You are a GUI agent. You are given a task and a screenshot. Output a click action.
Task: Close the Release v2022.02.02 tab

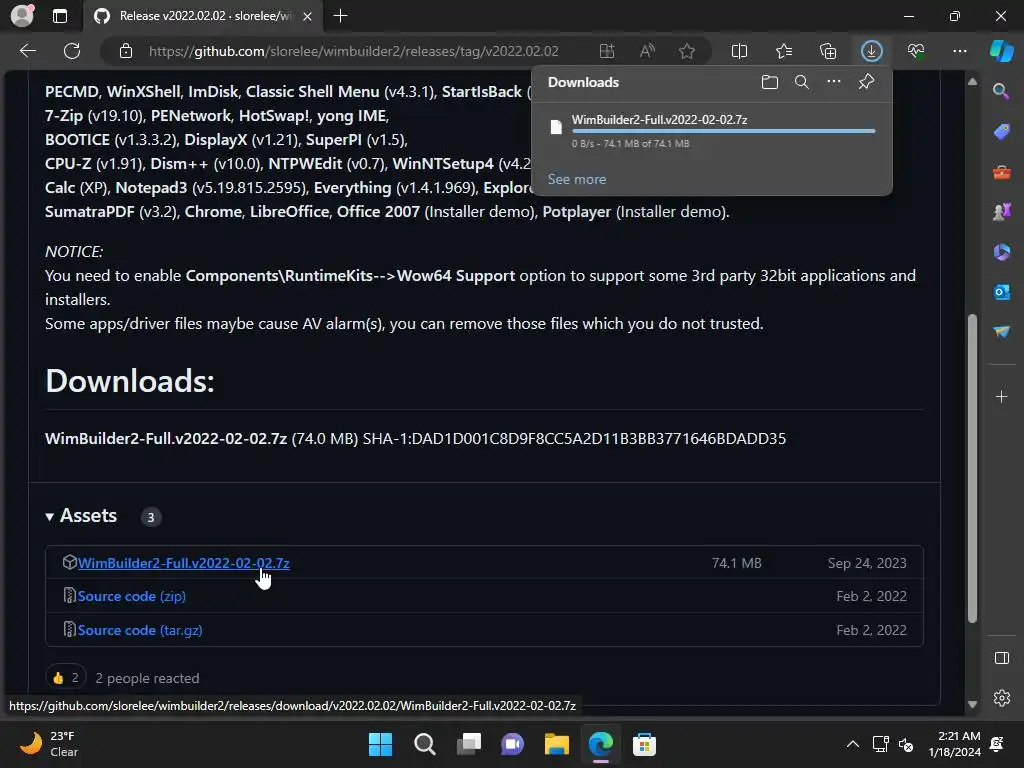point(307,16)
